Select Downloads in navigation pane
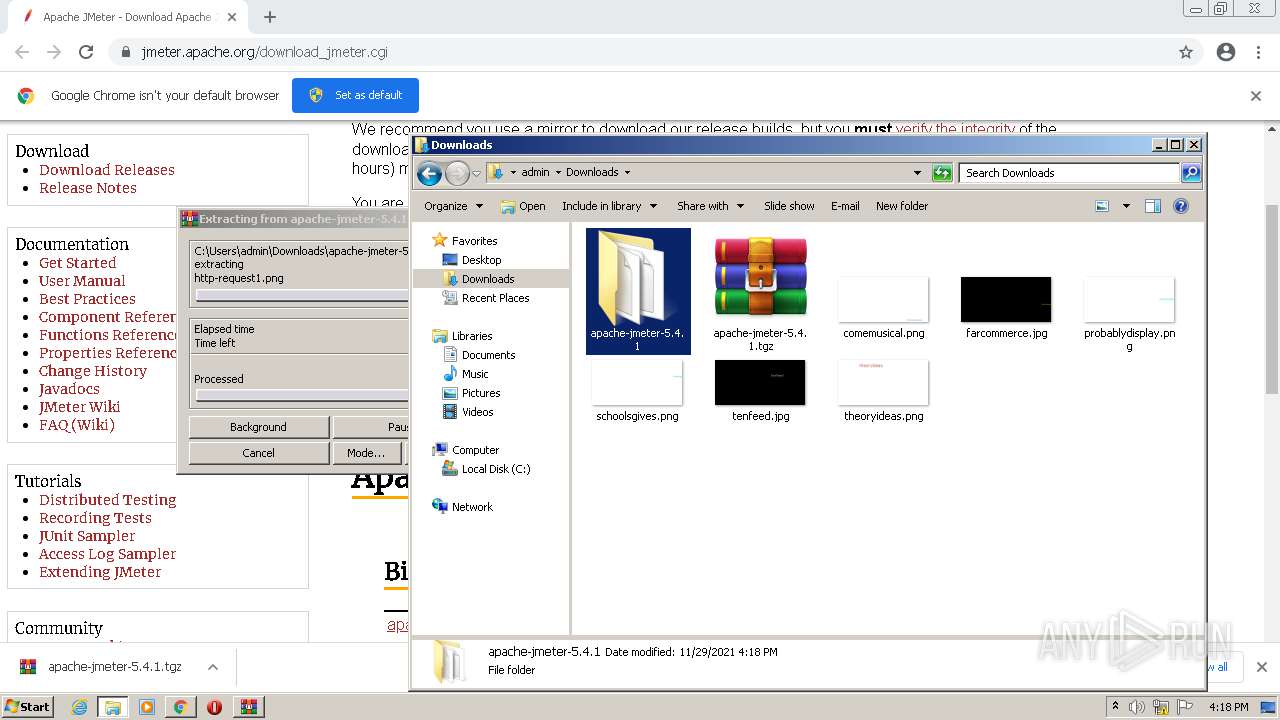The width and height of the screenshot is (1280, 720). [x=488, y=279]
